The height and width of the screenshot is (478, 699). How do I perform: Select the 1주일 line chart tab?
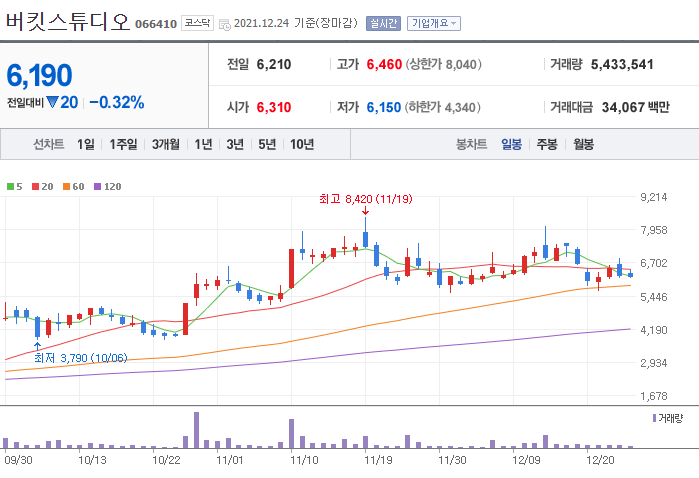[123, 144]
